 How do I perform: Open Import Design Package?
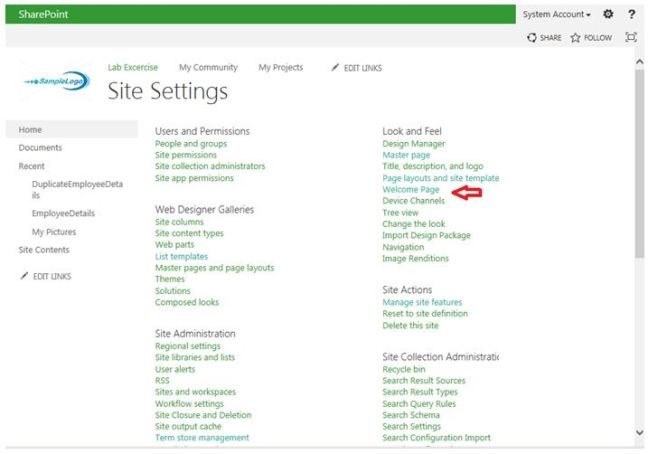click(427, 235)
